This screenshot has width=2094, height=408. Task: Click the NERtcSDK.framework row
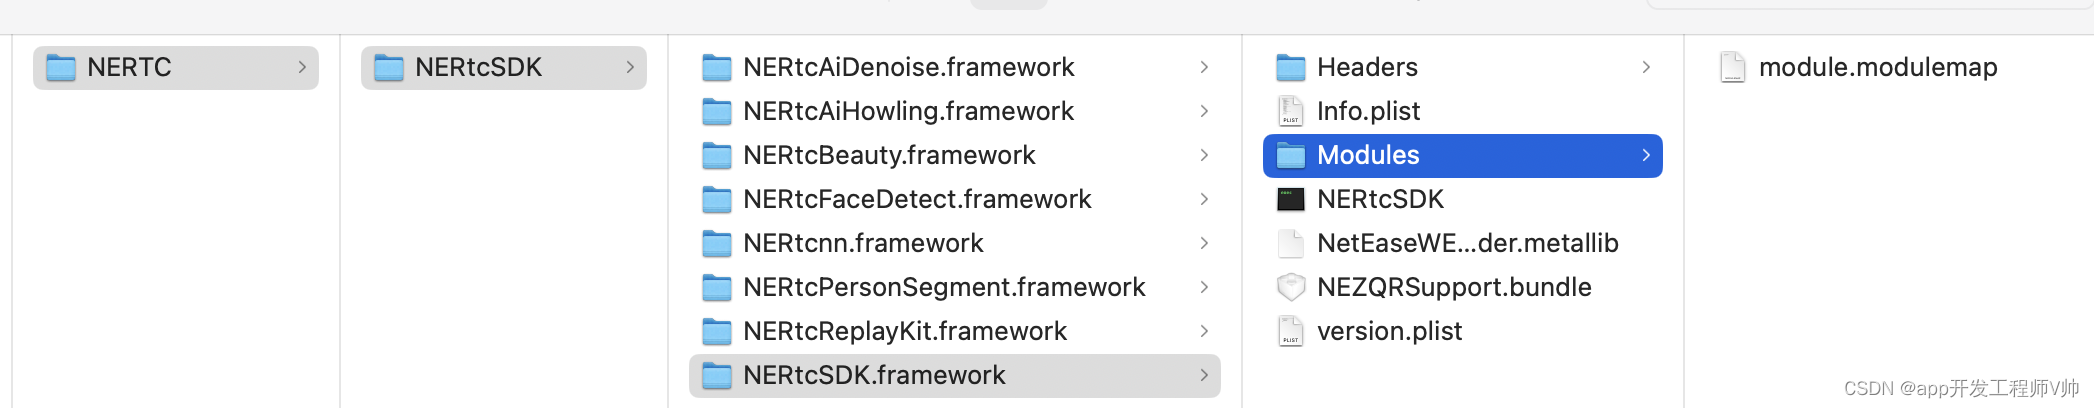click(955, 376)
